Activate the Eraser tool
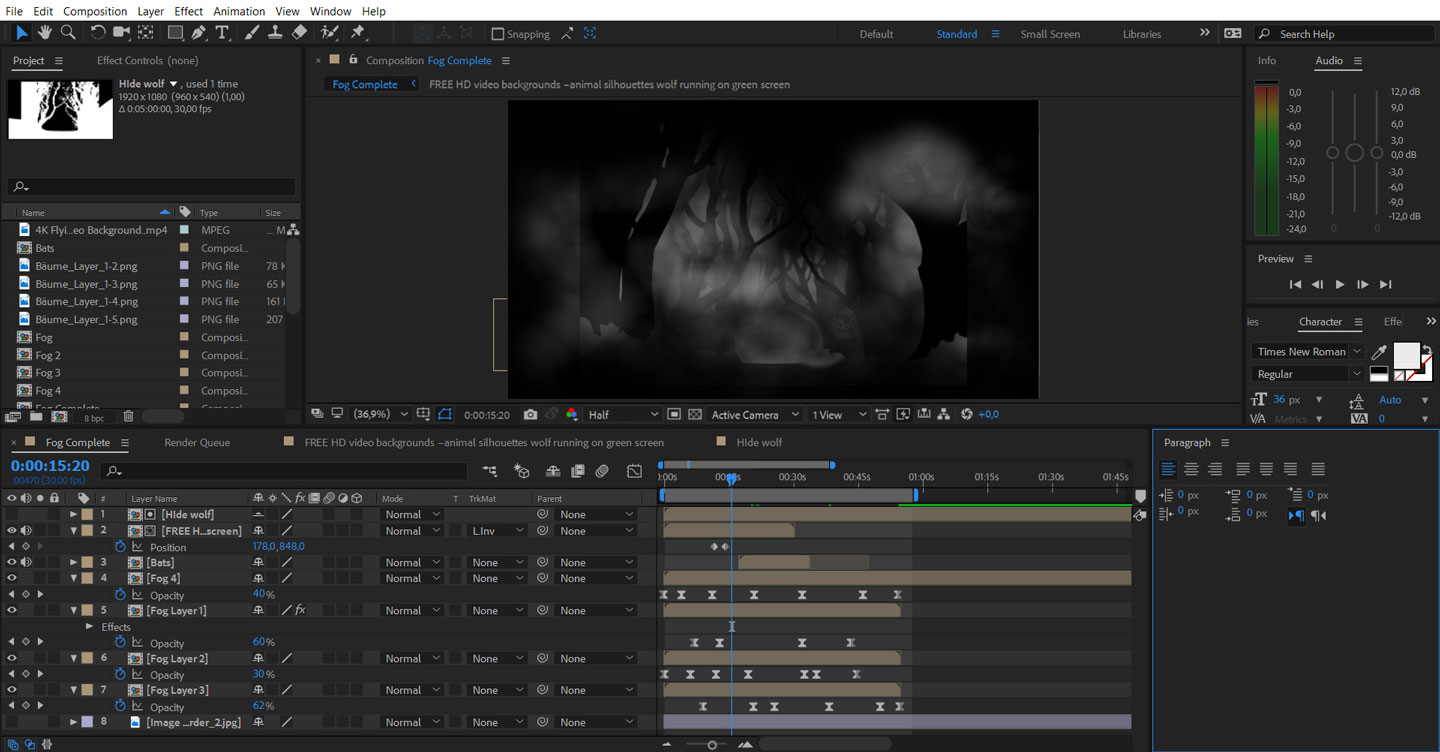The height and width of the screenshot is (752, 1440). [x=299, y=33]
